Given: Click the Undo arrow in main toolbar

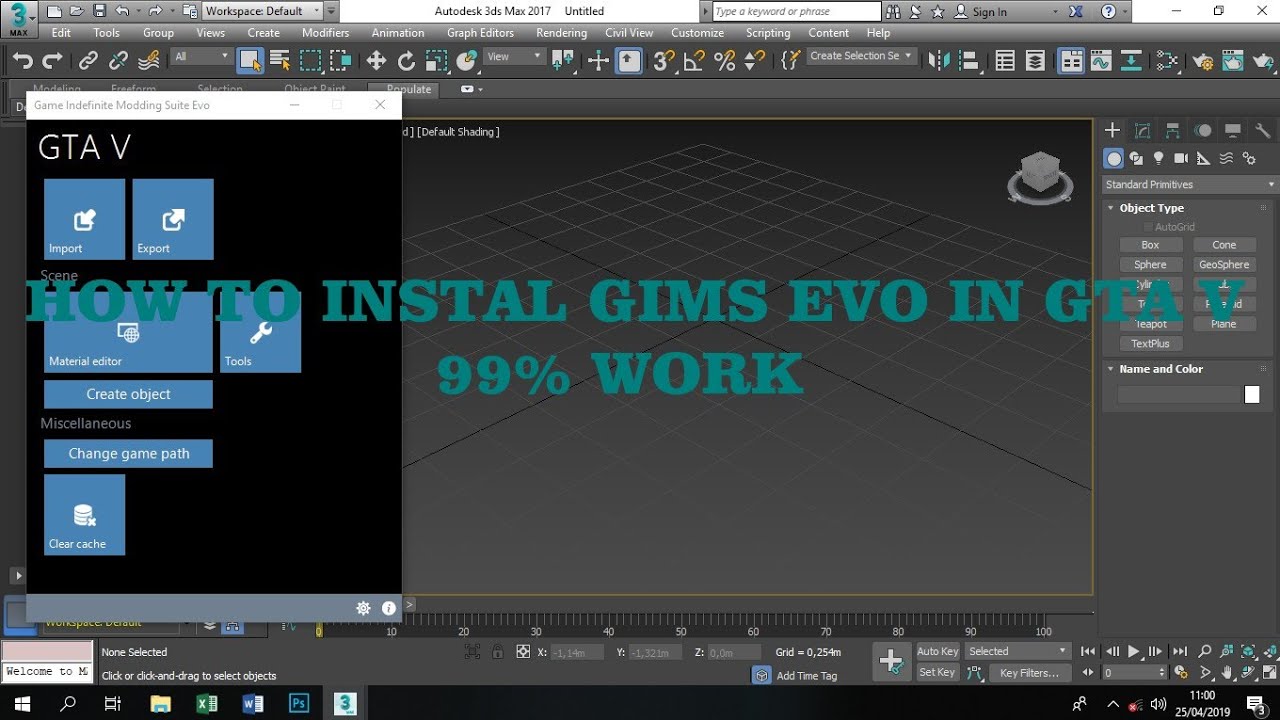Looking at the screenshot, I should coord(22,61).
